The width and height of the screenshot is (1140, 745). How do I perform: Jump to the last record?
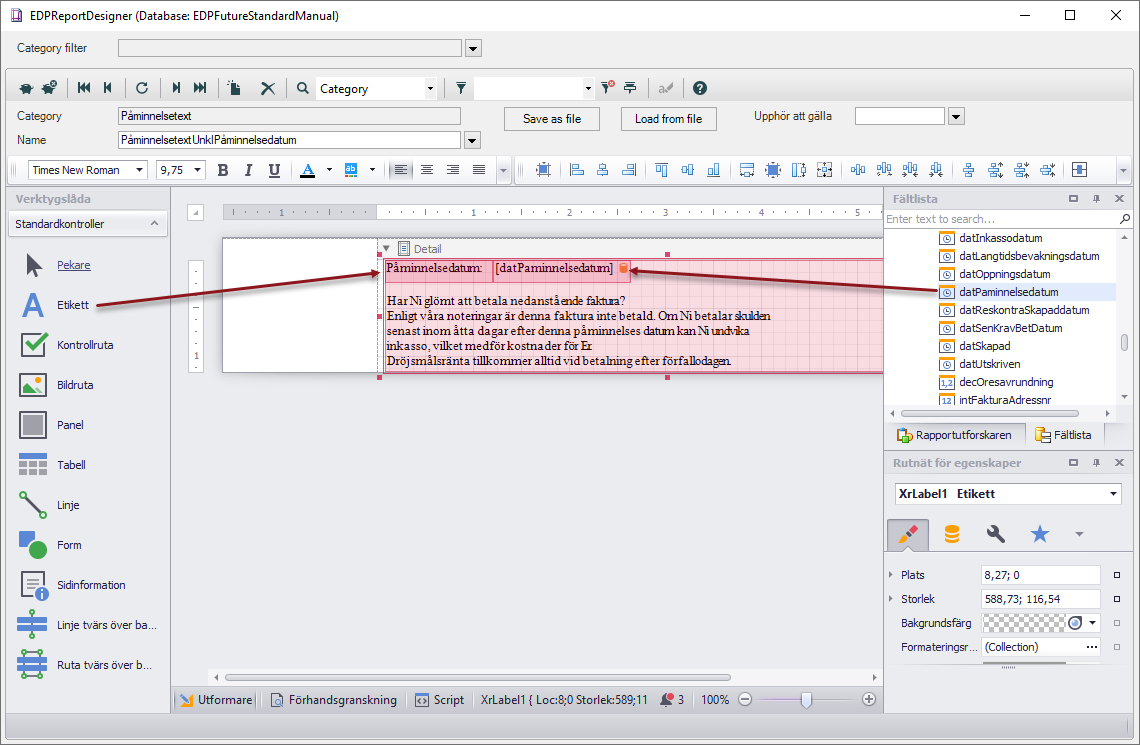pos(200,88)
